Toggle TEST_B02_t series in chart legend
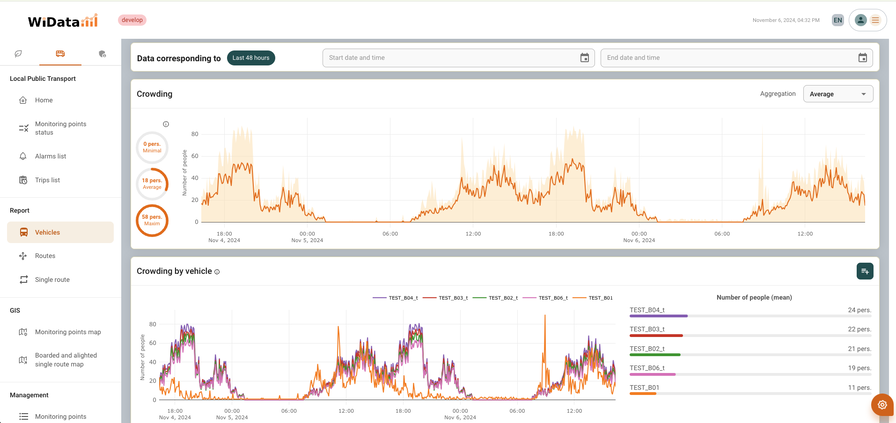Viewport: 896px width, 423px height. (x=495, y=298)
